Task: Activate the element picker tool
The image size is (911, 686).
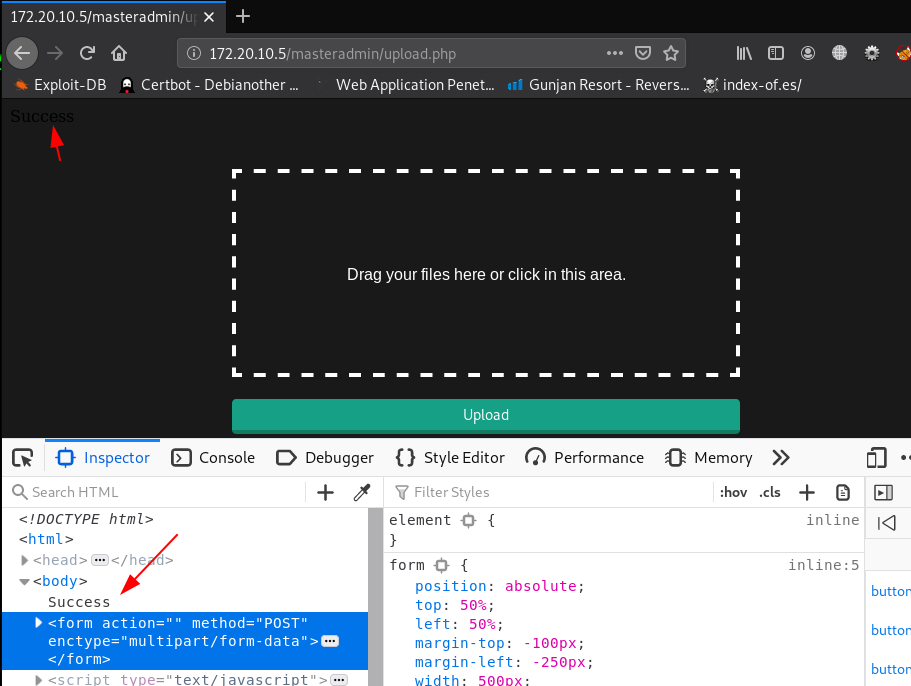Action: (x=23, y=458)
